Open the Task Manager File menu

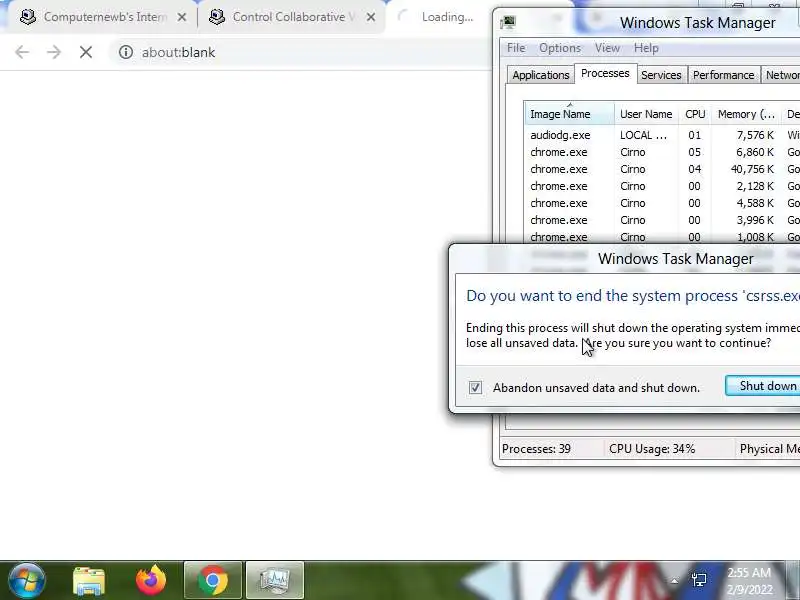pos(516,48)
